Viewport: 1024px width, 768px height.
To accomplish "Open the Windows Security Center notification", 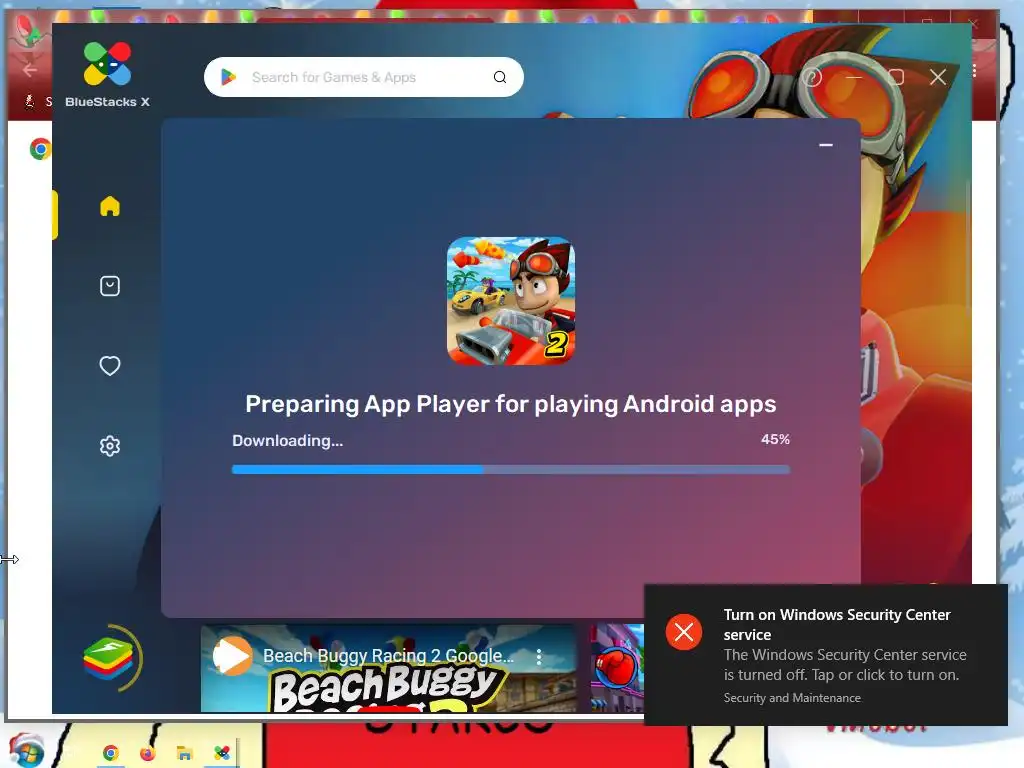I will click(x=826, y=654).
